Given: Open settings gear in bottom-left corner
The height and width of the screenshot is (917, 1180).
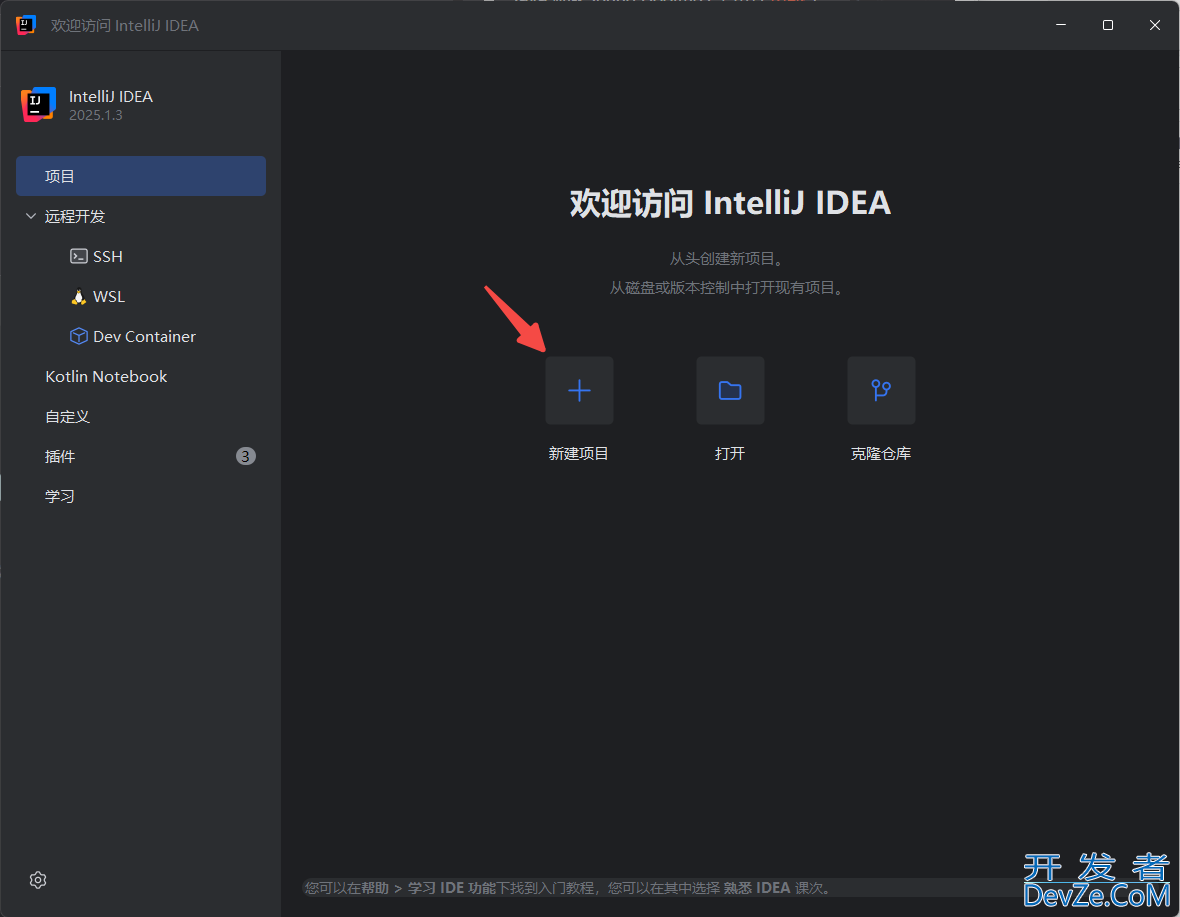Looking at the screenshot, I should click(x=38, y=879).
